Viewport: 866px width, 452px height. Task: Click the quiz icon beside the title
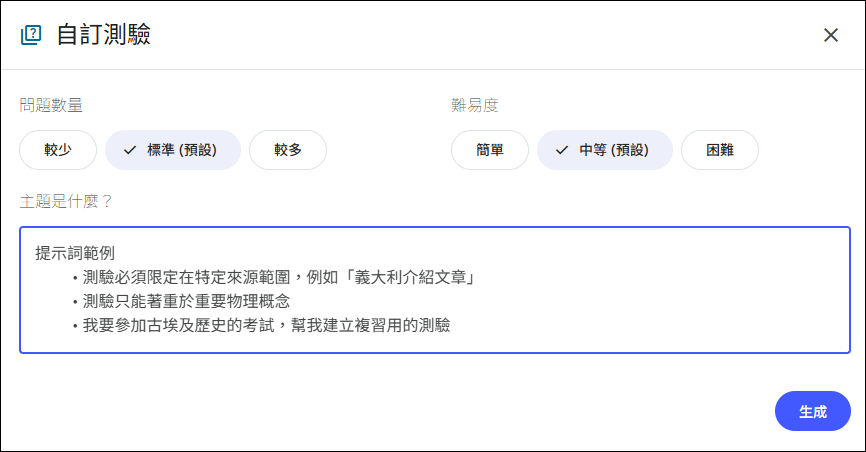(31, 35)
